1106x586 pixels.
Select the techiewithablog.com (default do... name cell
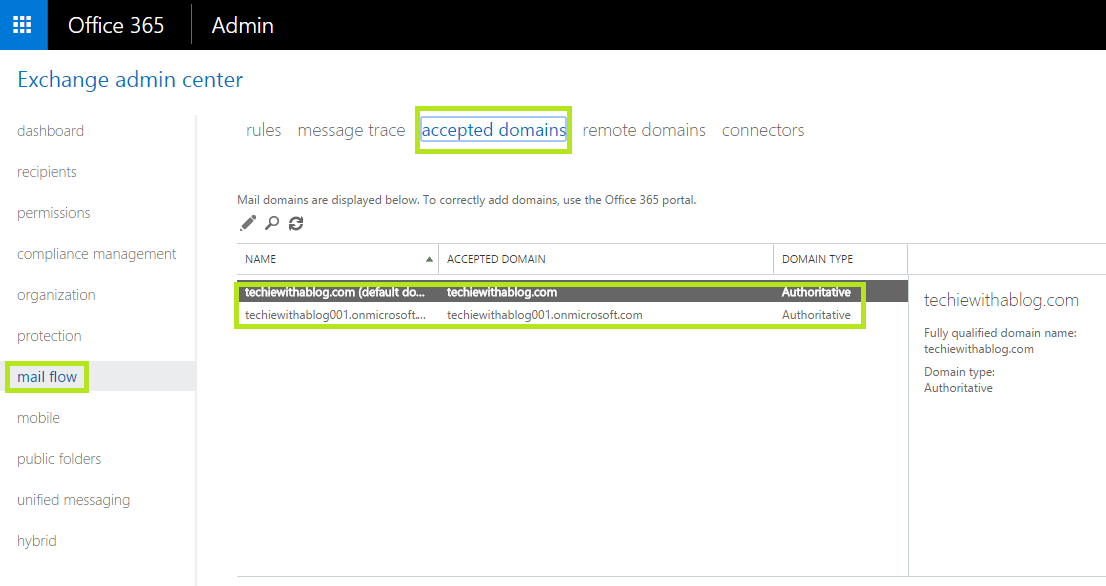[335, 293]
